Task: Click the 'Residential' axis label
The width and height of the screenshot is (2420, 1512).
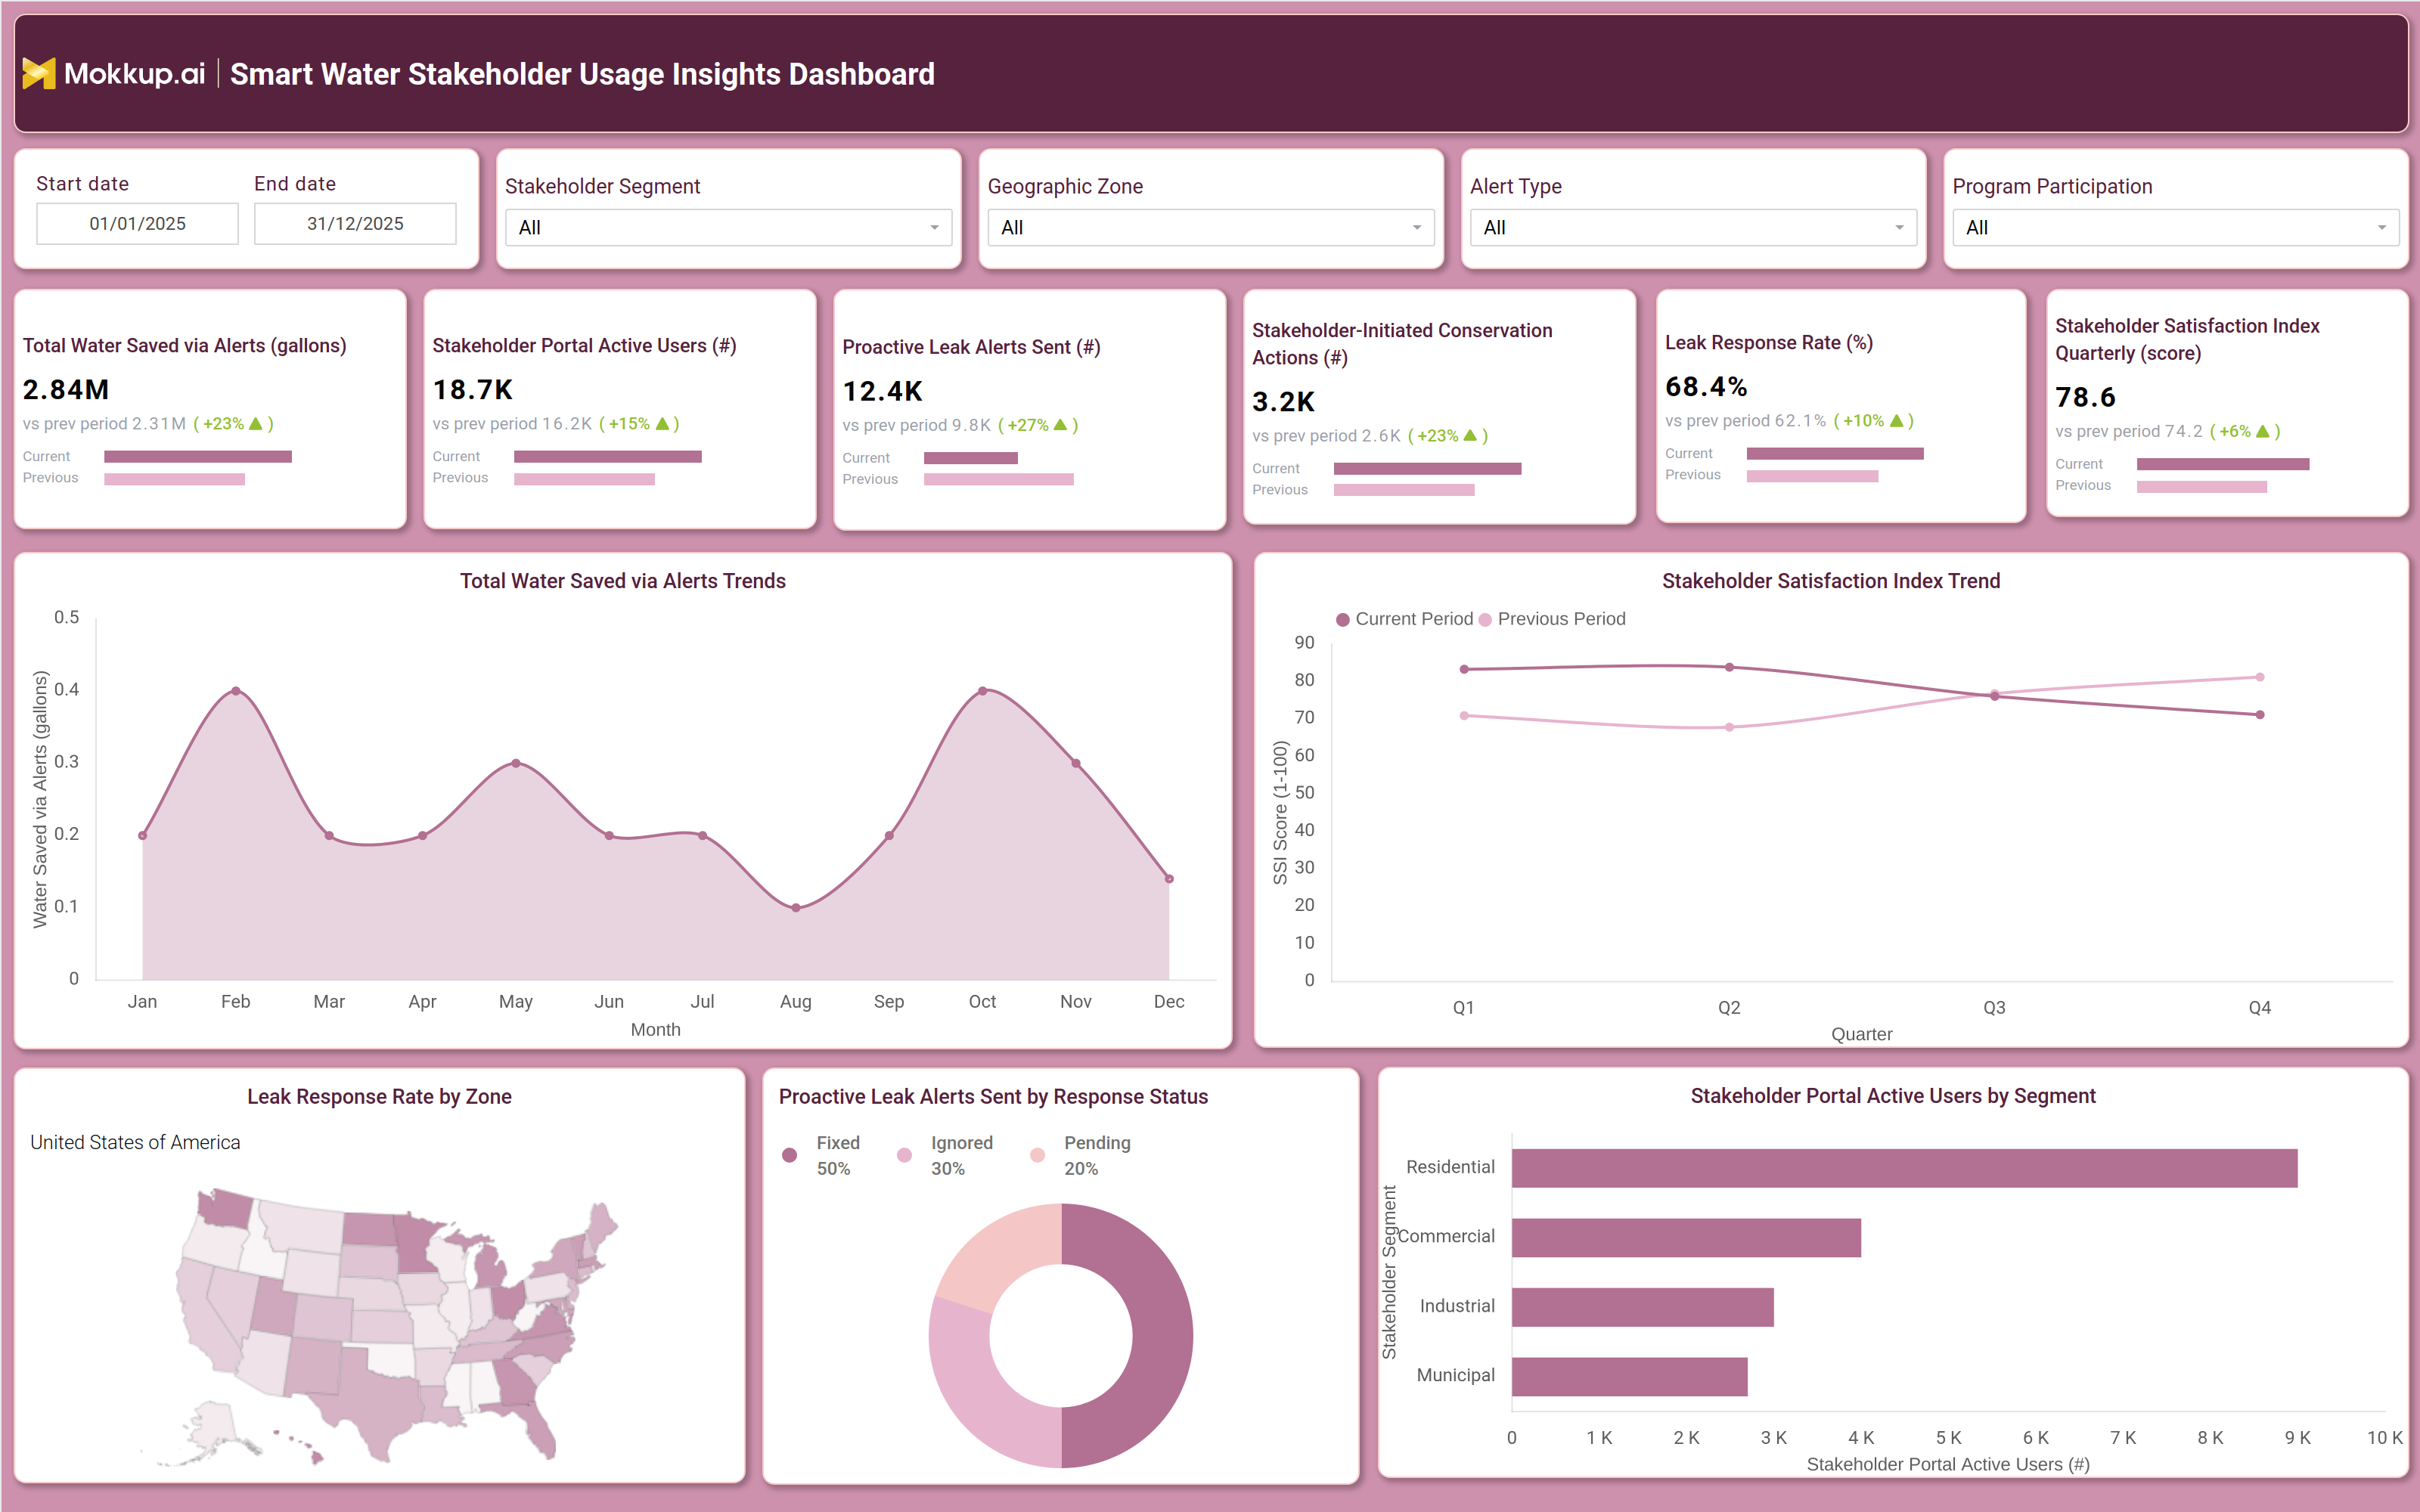Action: (1450, 1168)
